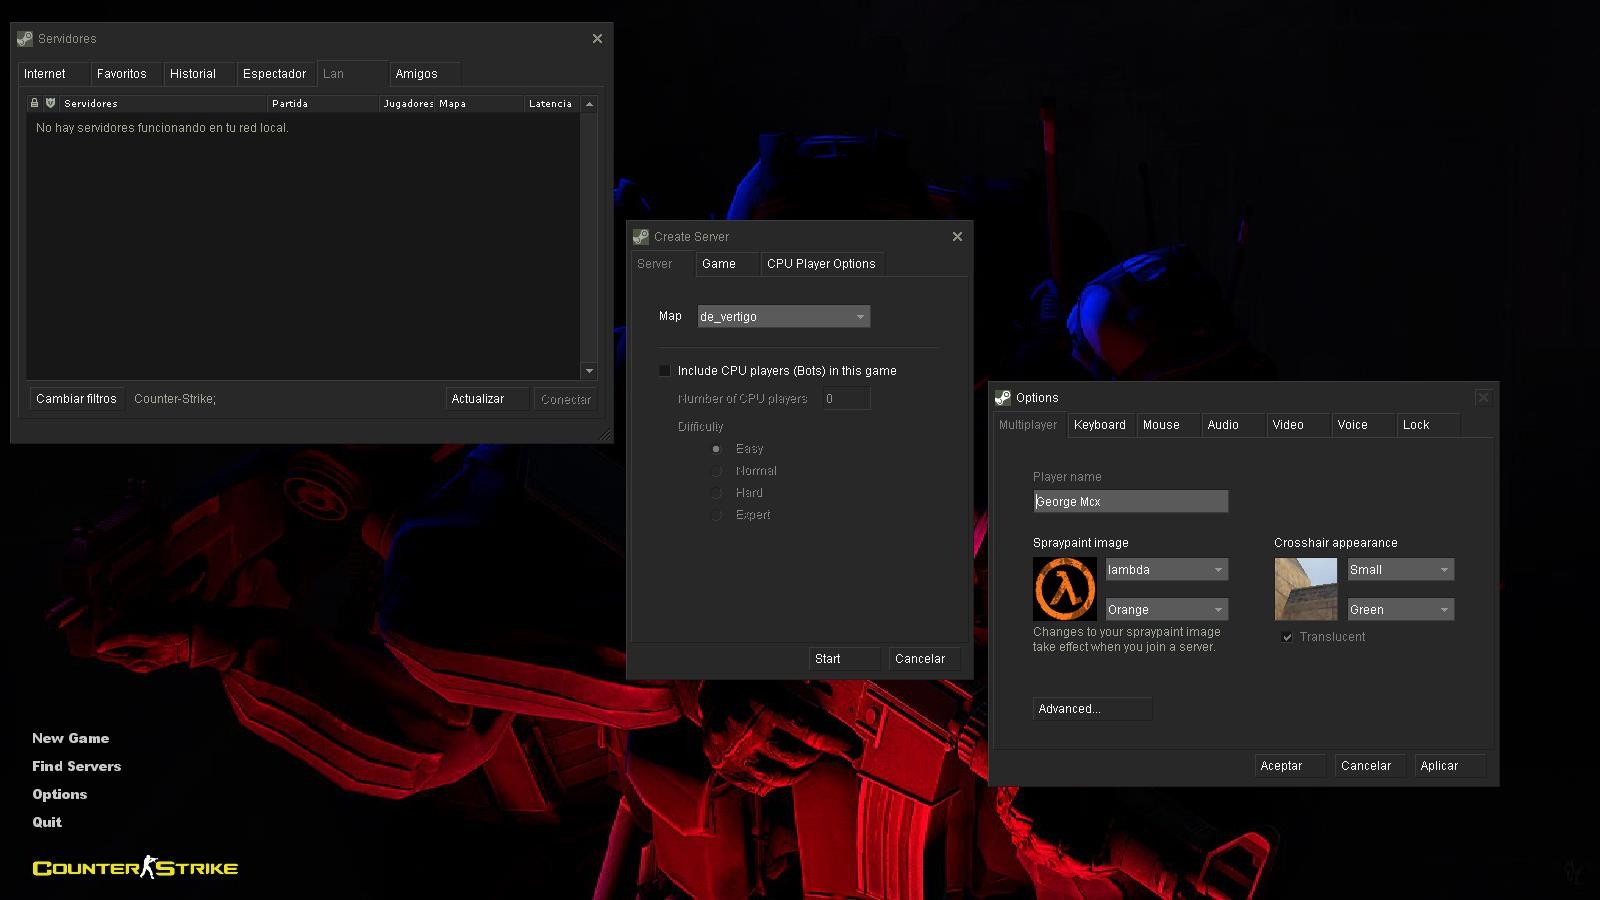Click Quit in the main menu
The image size is (1600, 900).
click(x=47, y=823)
